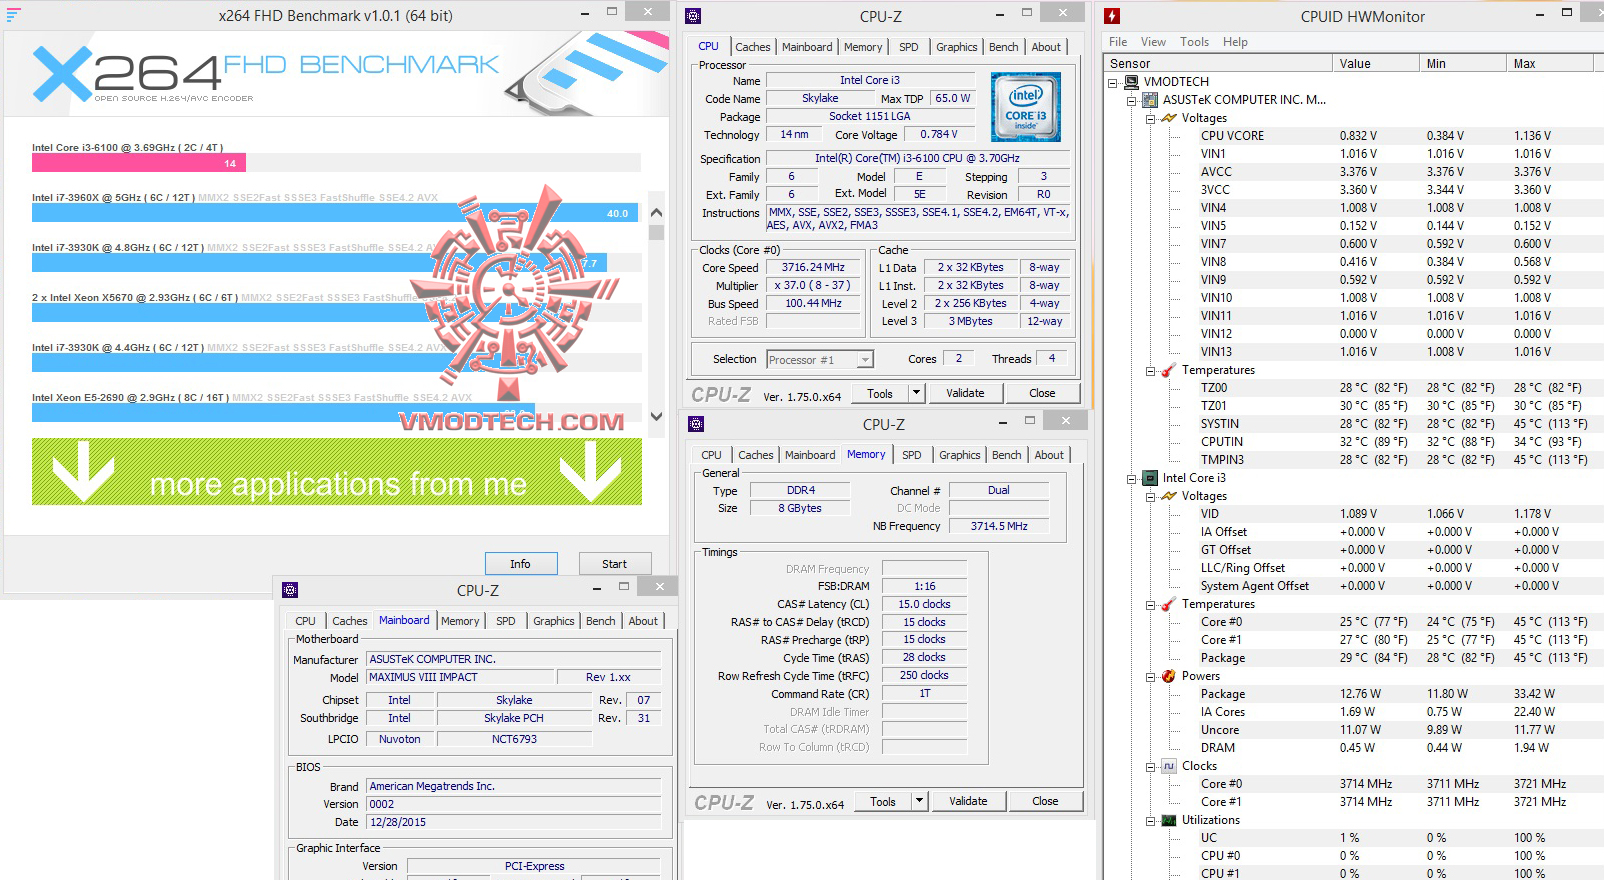This screenshot has width=1604, height=880.
Task: Click the scroll down arrow in benchmark results
Action: tap(656, 417)
